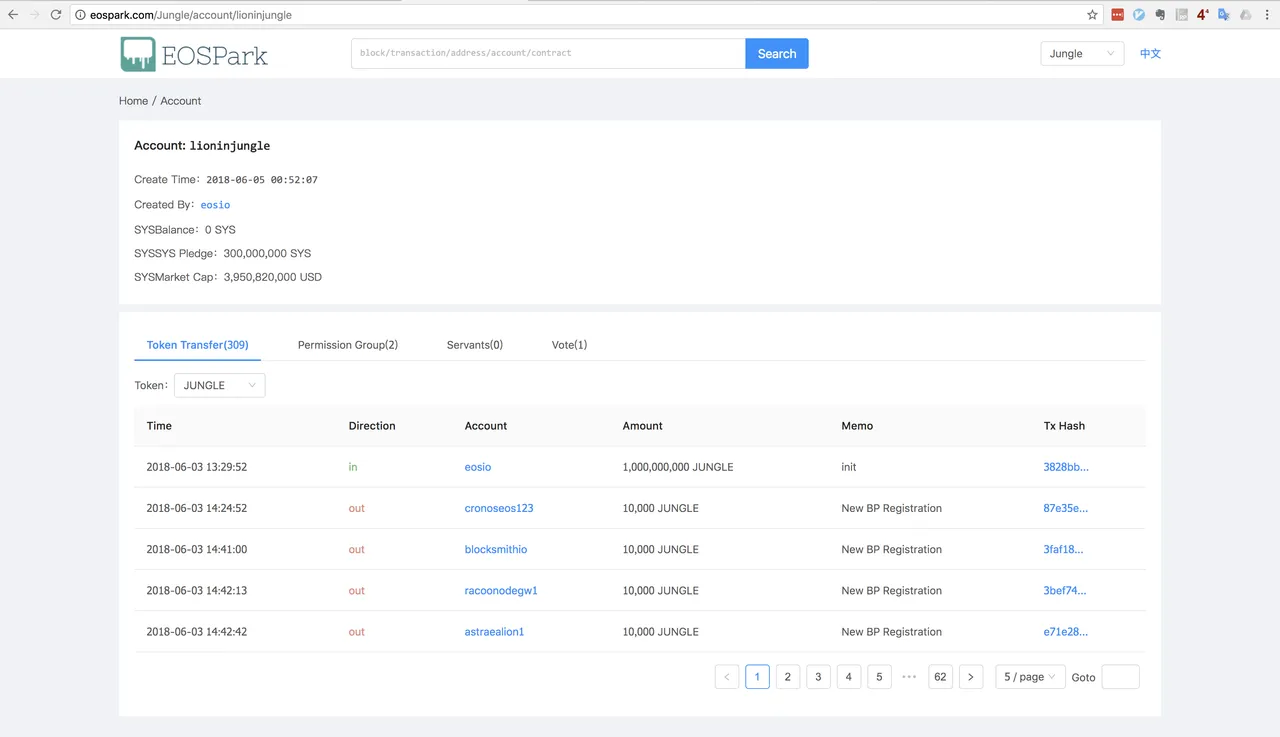Click the Memo column header
The image size is (1280, 737).
pyautogui.click(x=857, y=426)
